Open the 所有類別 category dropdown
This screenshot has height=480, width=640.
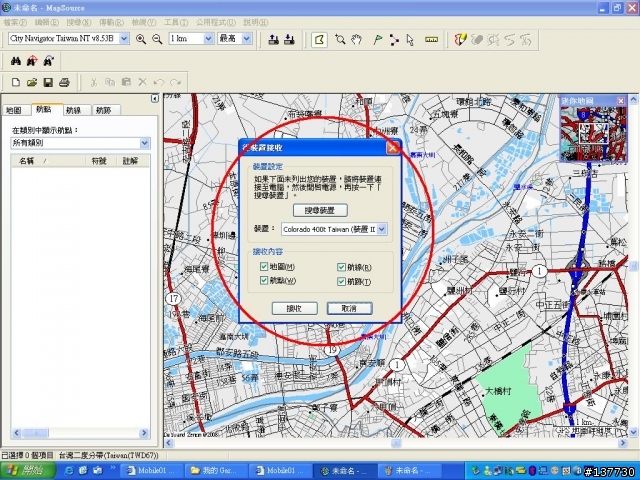(144, 143)
